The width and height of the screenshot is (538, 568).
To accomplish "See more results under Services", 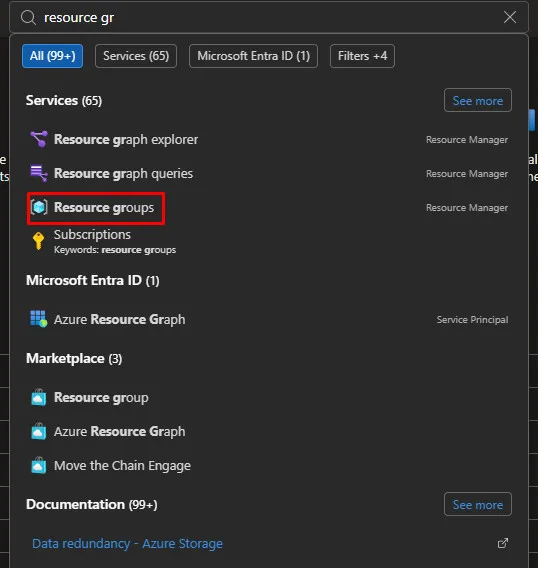I will pos(477,100).
